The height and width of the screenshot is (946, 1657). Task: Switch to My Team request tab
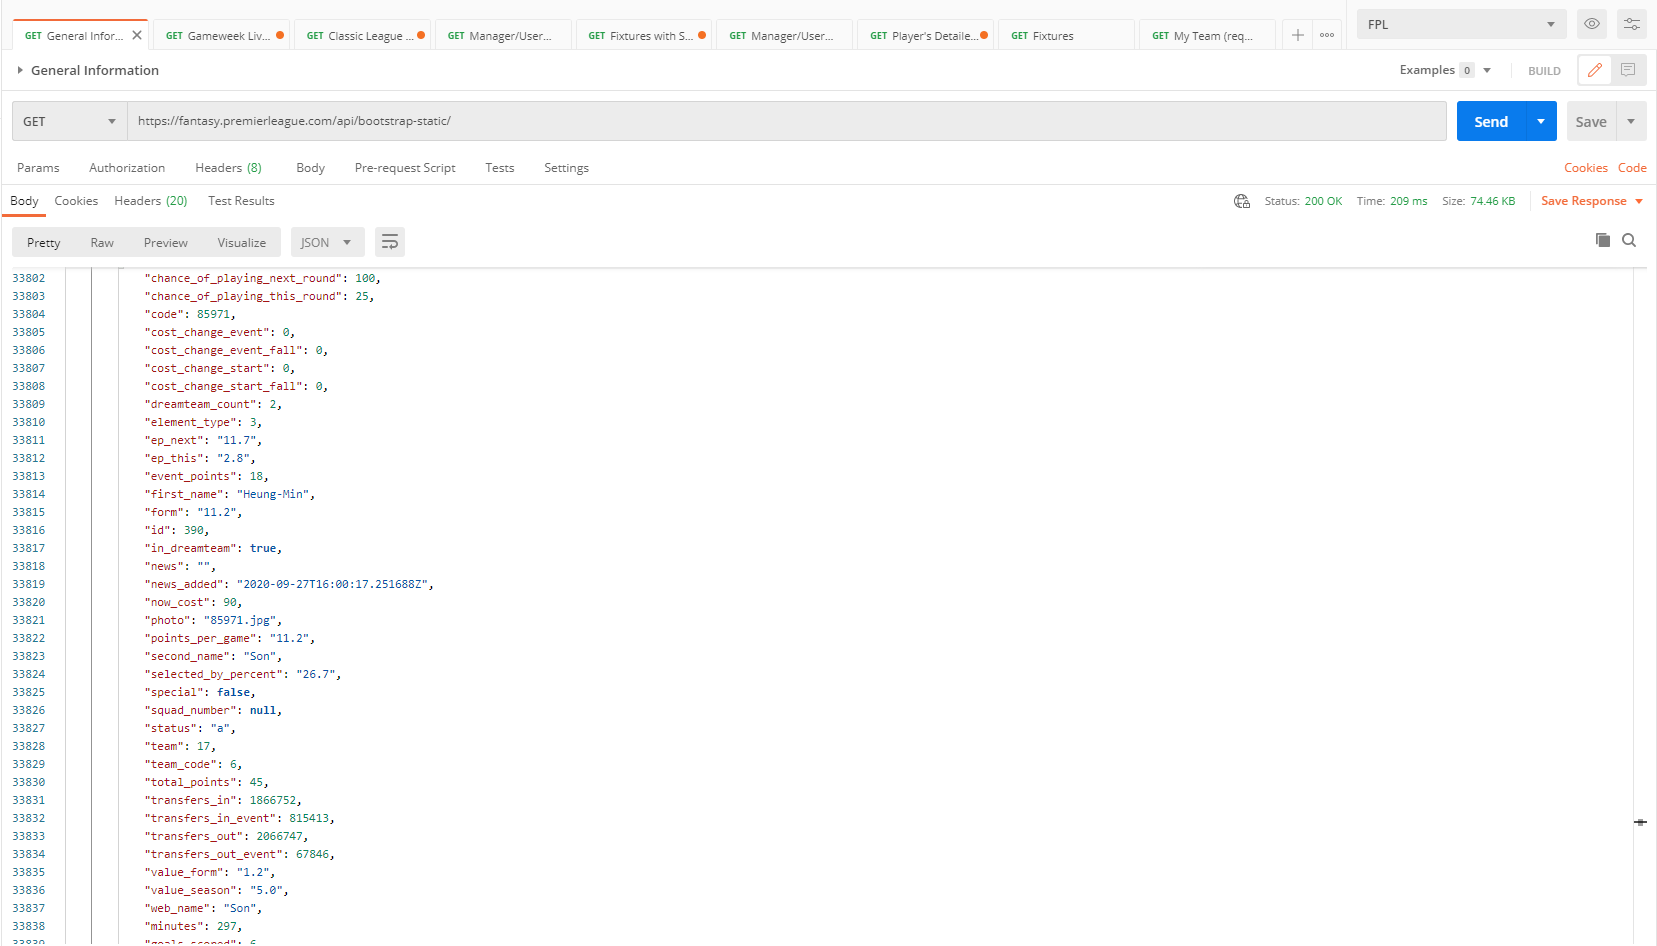point(1209,35)
